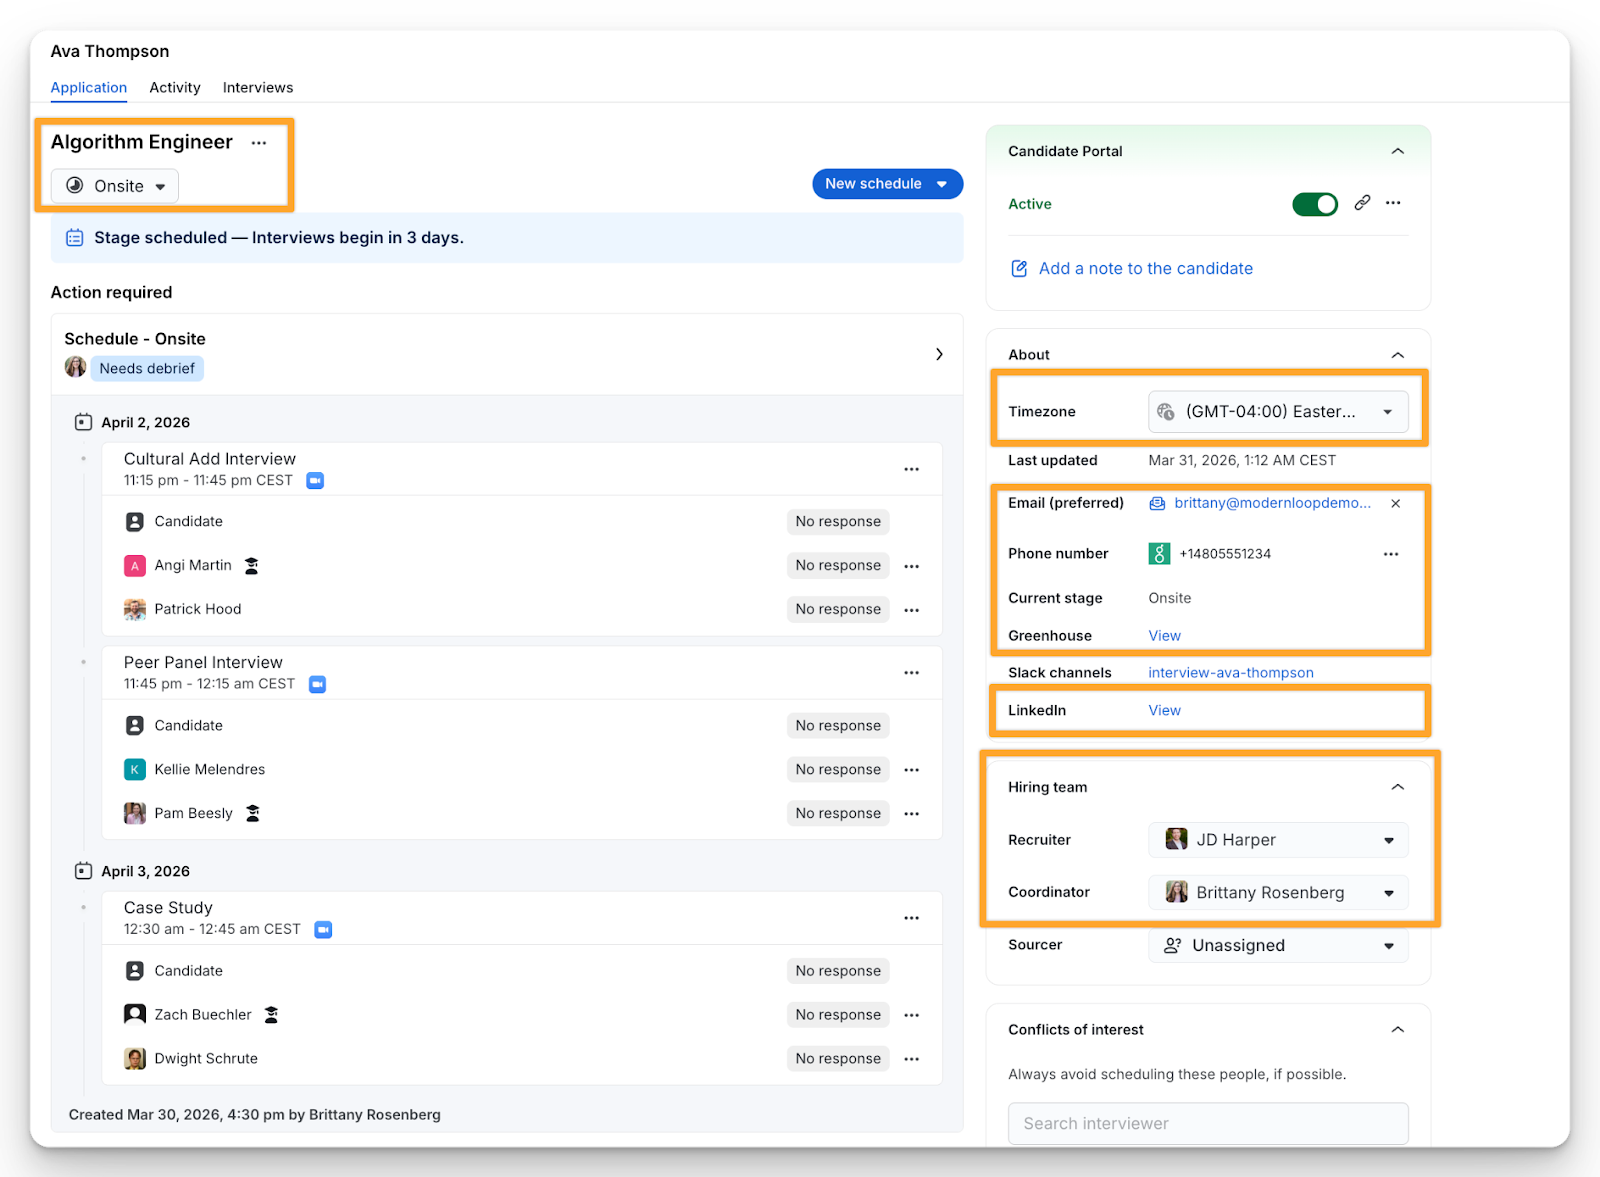Collapse the Hiring team section
Image resolution: width=1600 pixels, height=1177 pixels.
tap(1397, 788)
